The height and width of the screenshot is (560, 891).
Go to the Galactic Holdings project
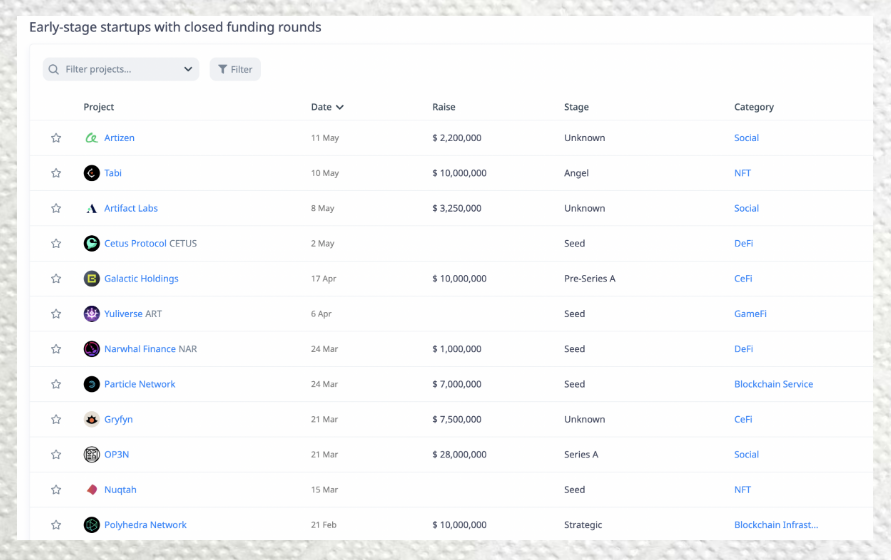pyautogui.click(x=141, y=279)
